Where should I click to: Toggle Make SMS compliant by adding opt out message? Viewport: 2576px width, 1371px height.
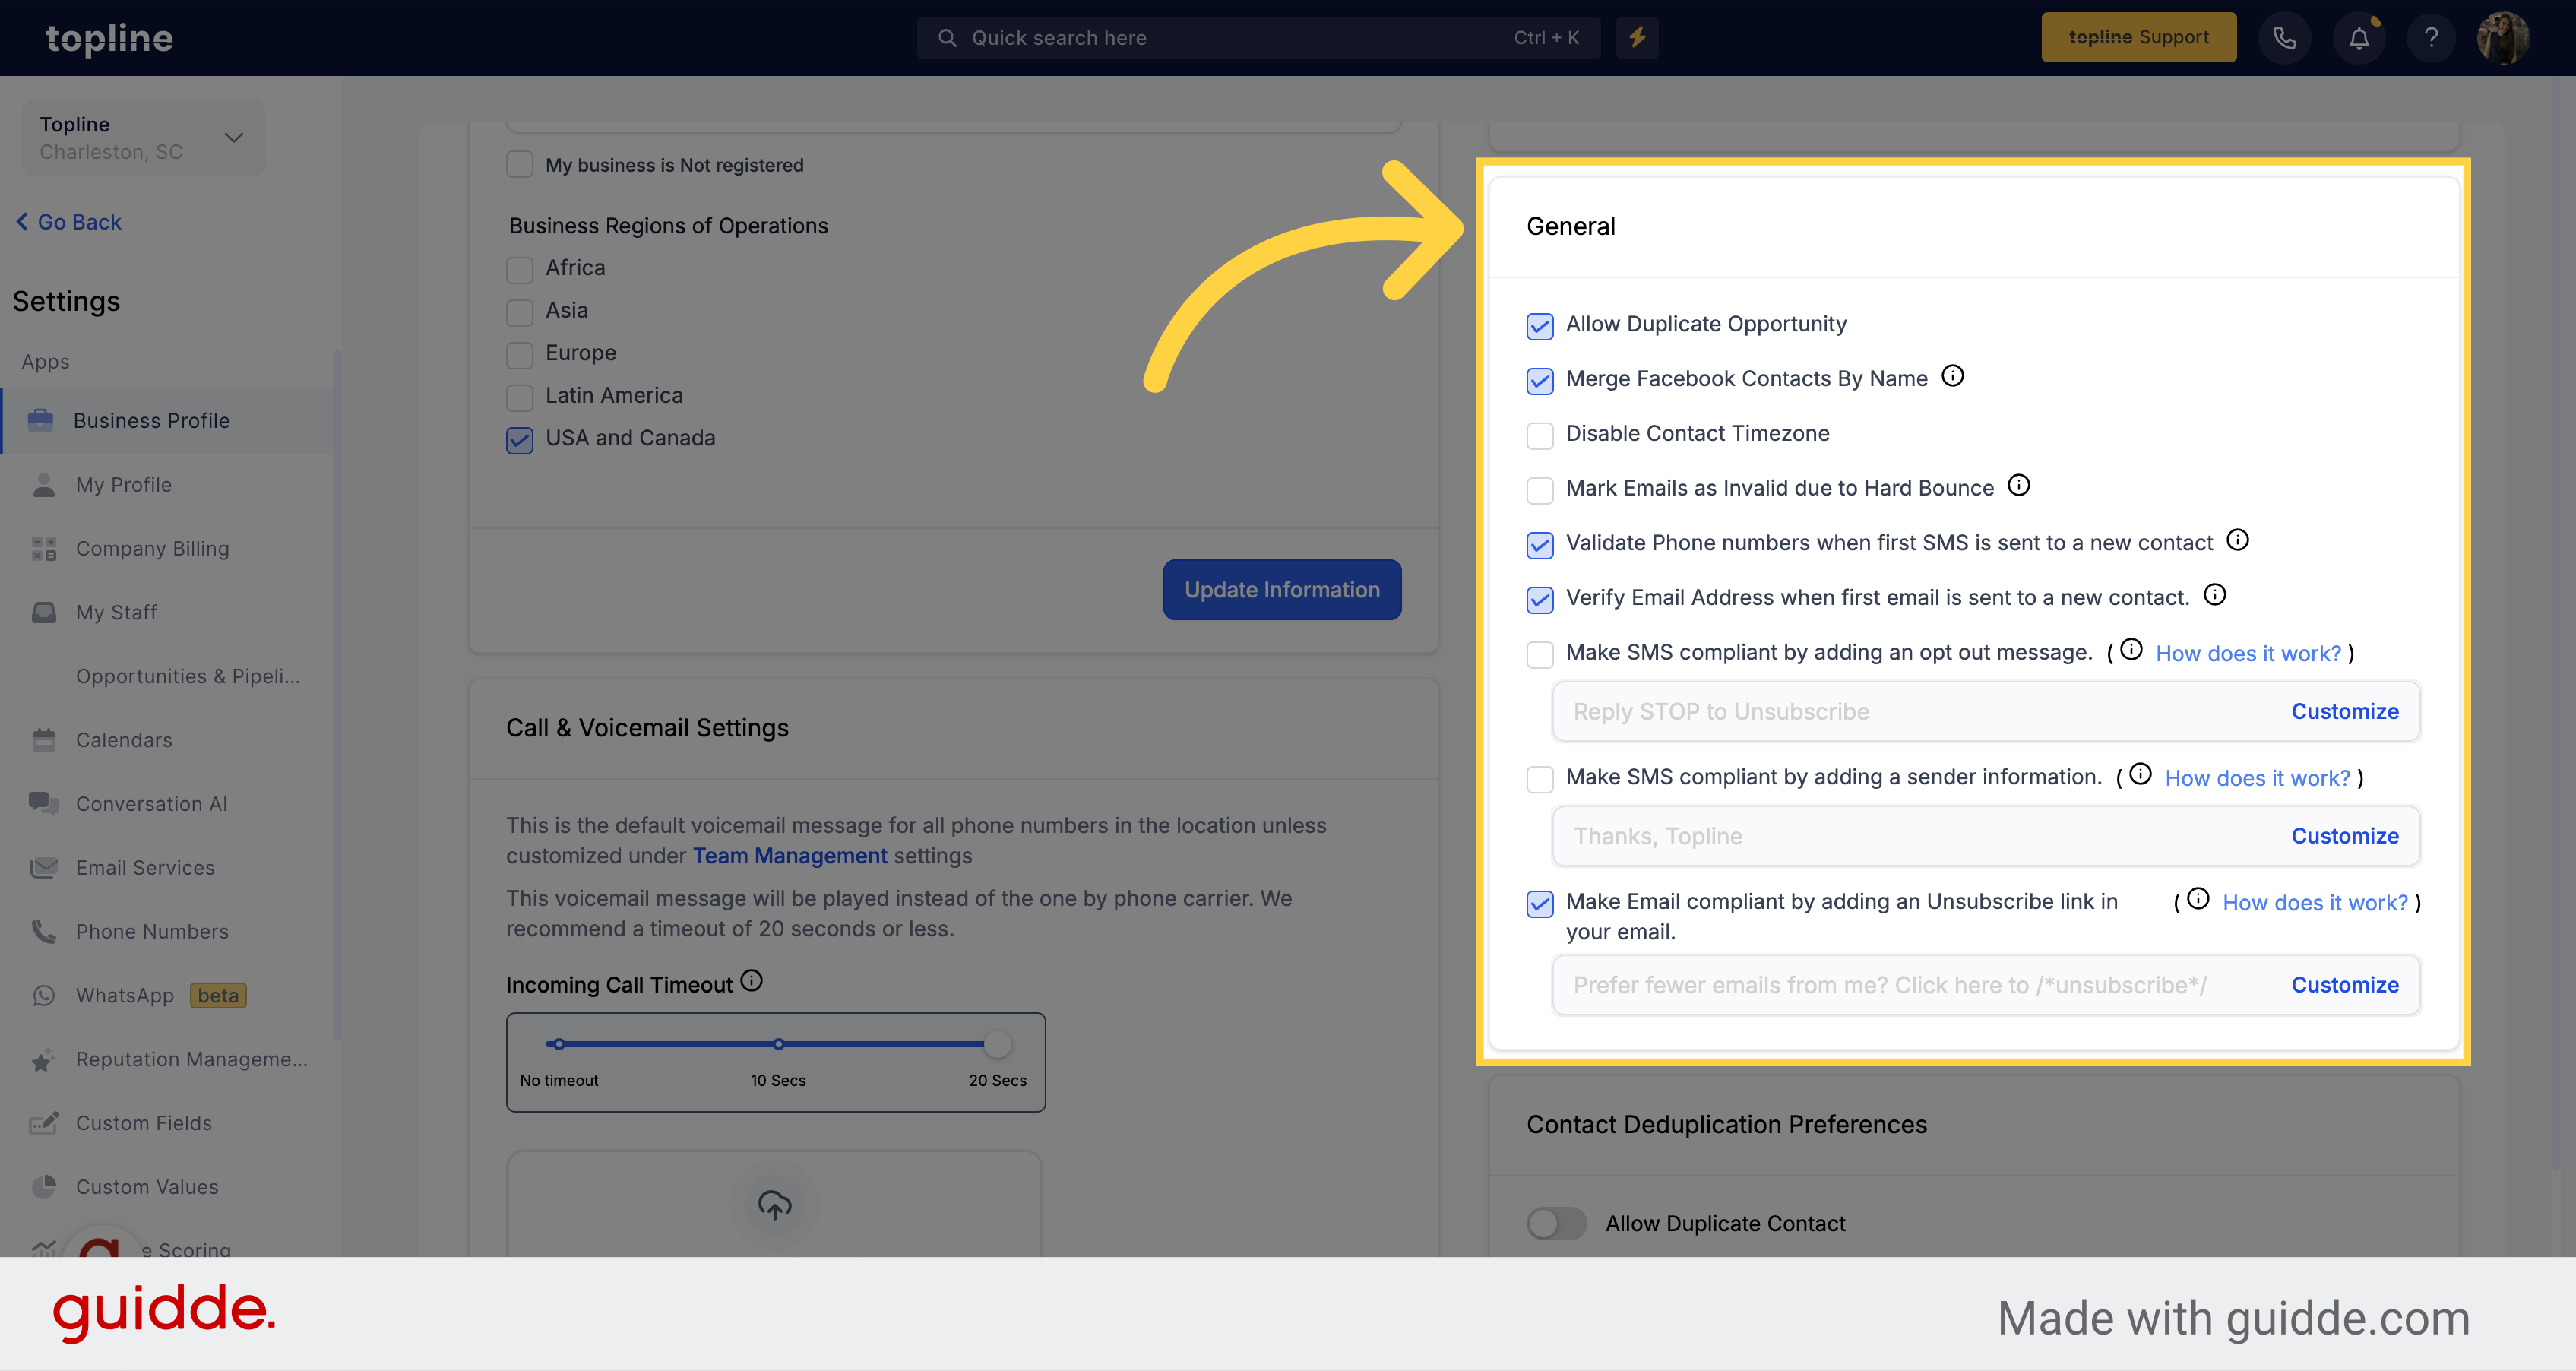(x=1536, y=652)
